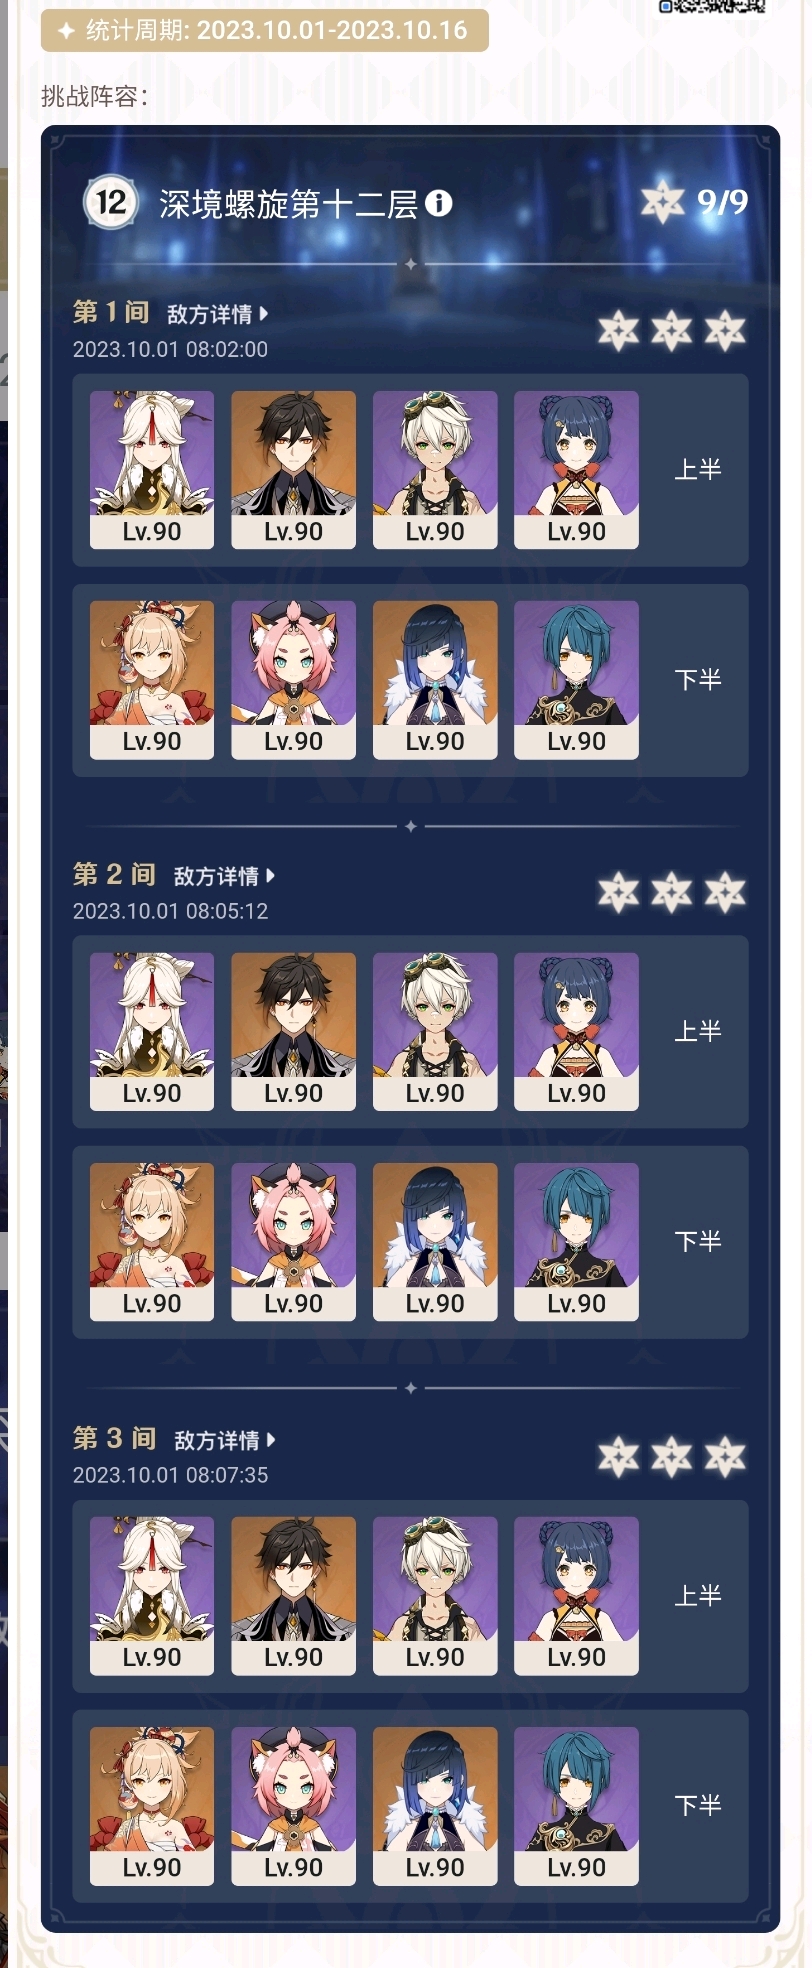Show 敌方详情 for 第 3 间
The image size is (812, 1968).
(224, 1440)
